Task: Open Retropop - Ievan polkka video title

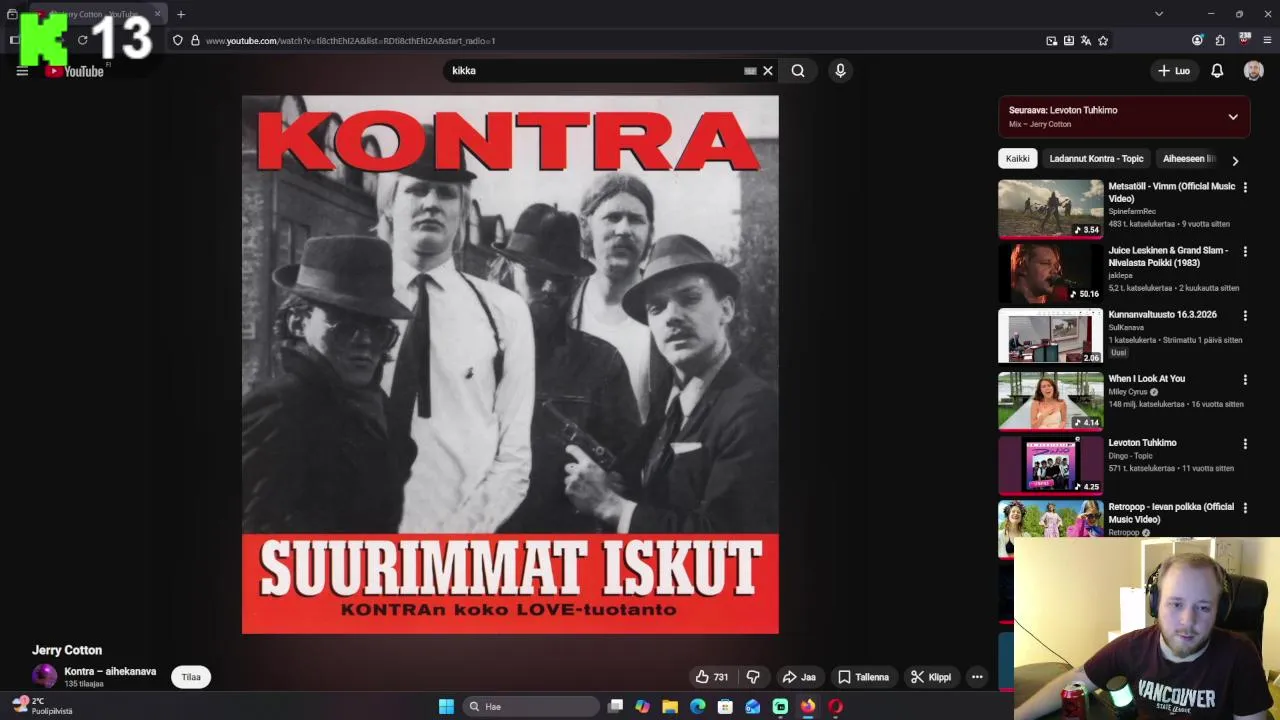Action: [1171, 513]
